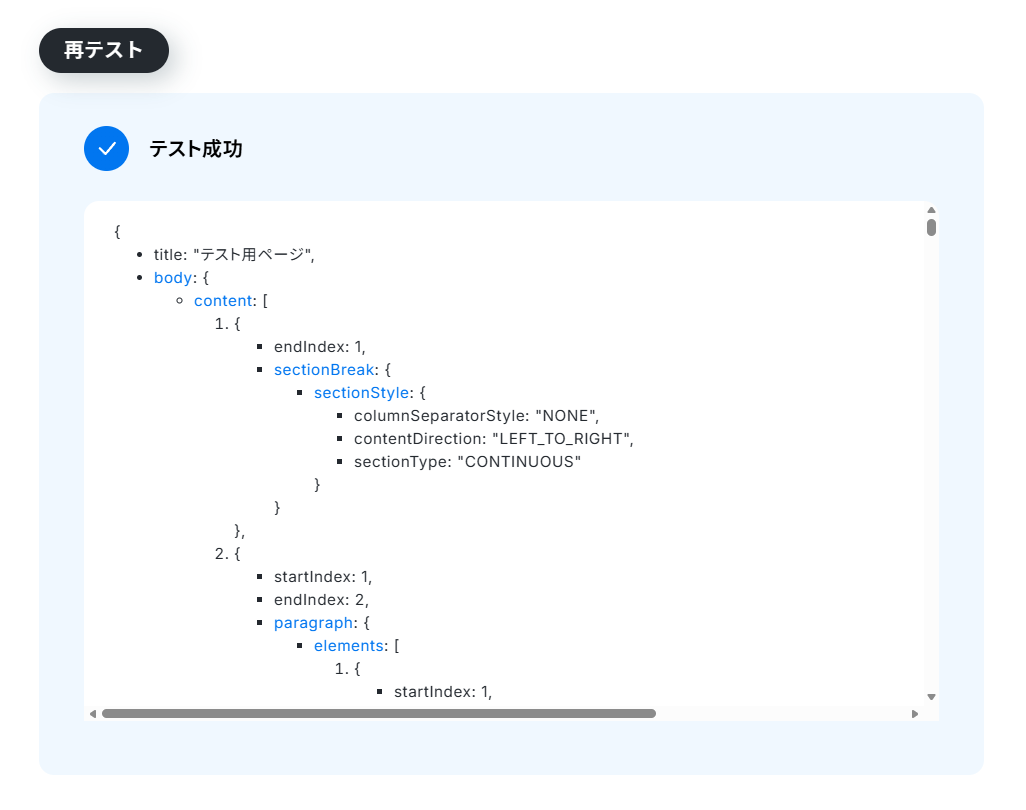Click the title テスト用ページ value
The width and height of the screenshot is (1026, 810).
click(x=254, y=255)
